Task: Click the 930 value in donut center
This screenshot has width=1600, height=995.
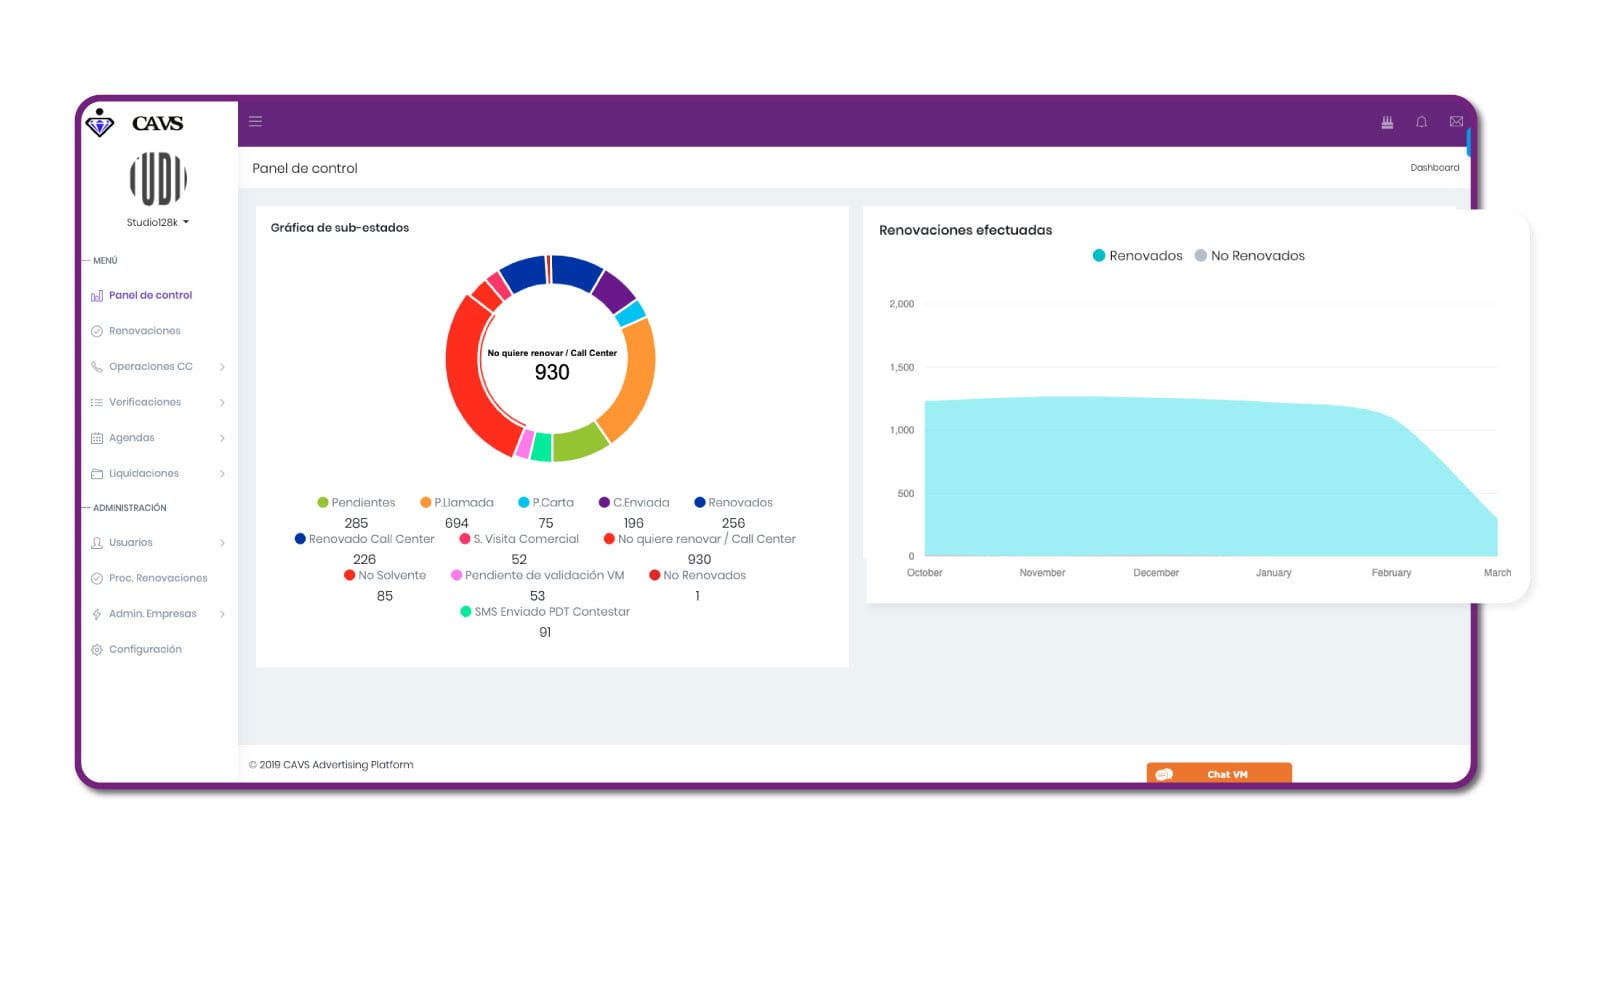Action: click(552, 372)
